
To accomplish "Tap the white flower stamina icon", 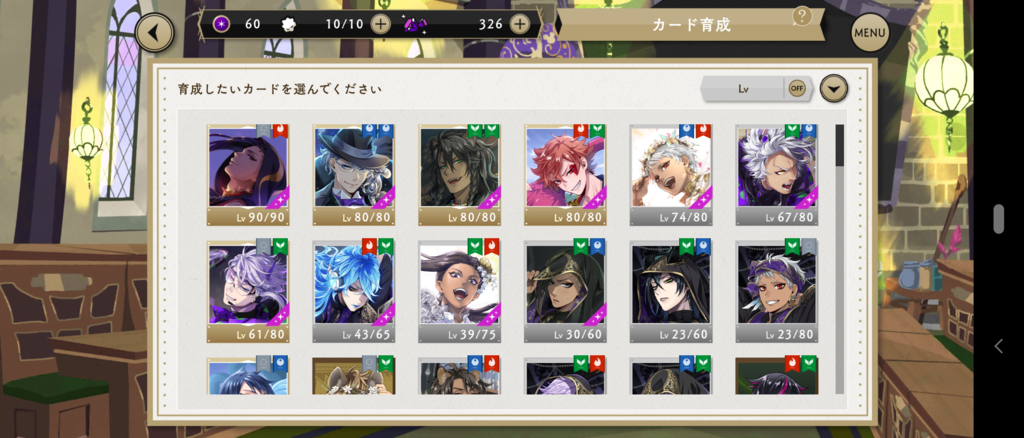I will (288, 25).
